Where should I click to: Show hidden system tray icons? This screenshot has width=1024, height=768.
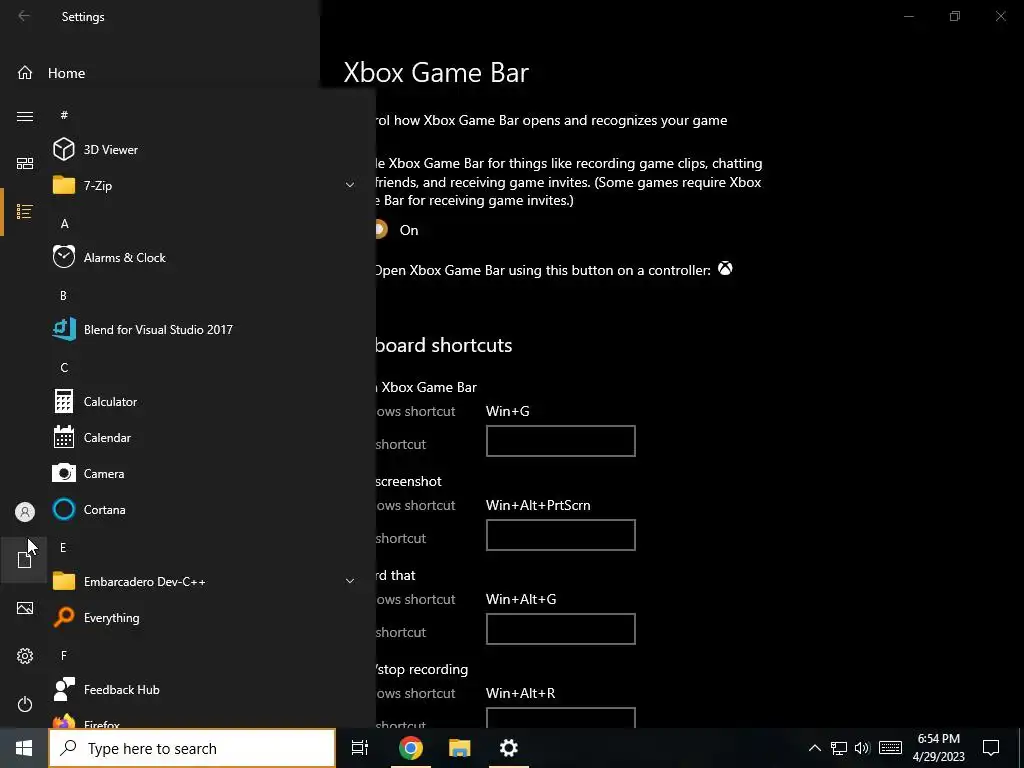tap(814, 748)
